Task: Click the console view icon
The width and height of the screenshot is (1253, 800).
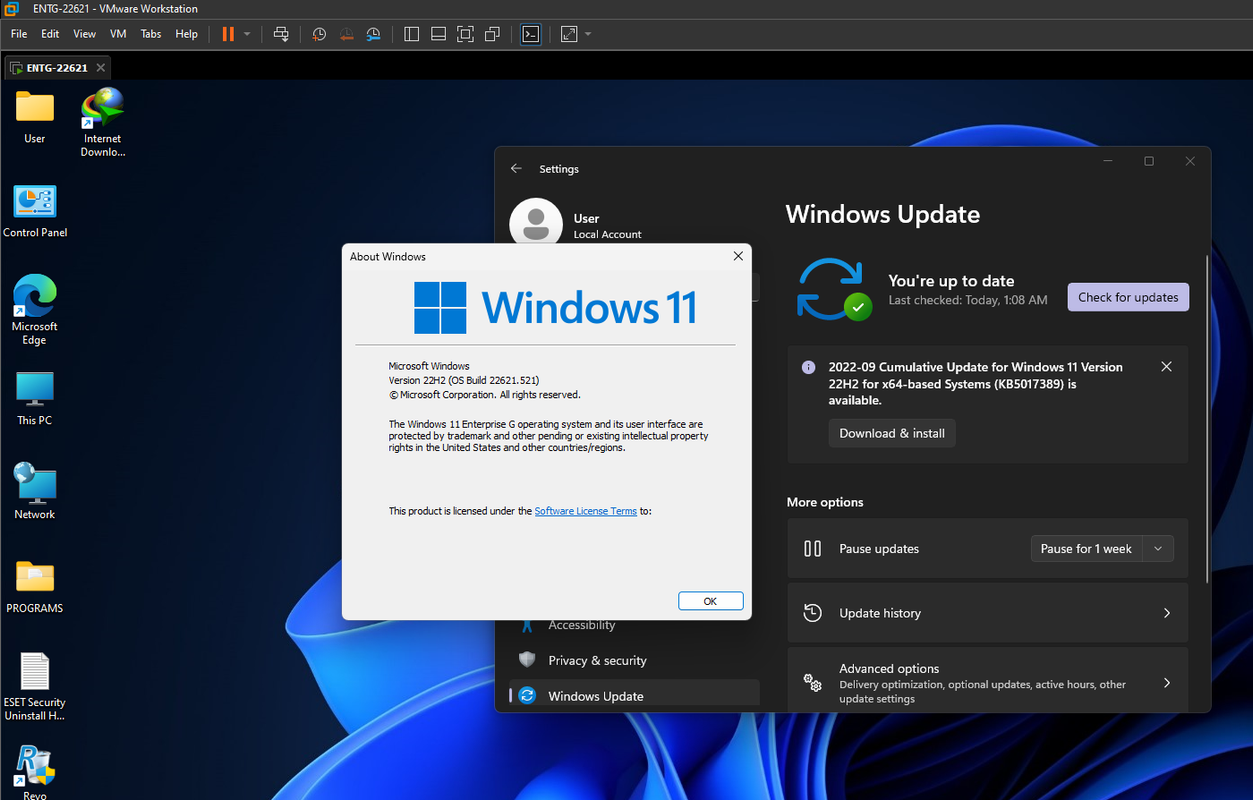Action: click(x=531, y=34)
